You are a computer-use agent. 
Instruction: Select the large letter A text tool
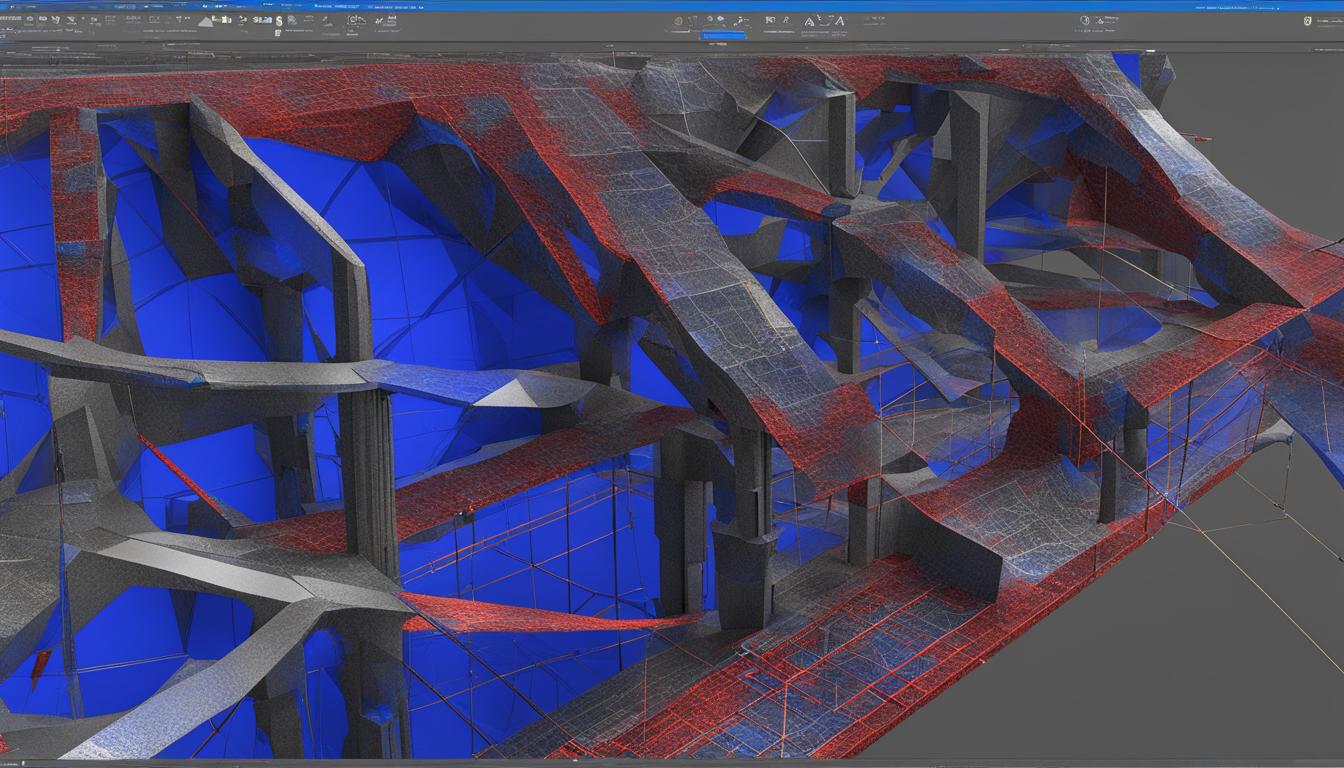coord(807,20)
